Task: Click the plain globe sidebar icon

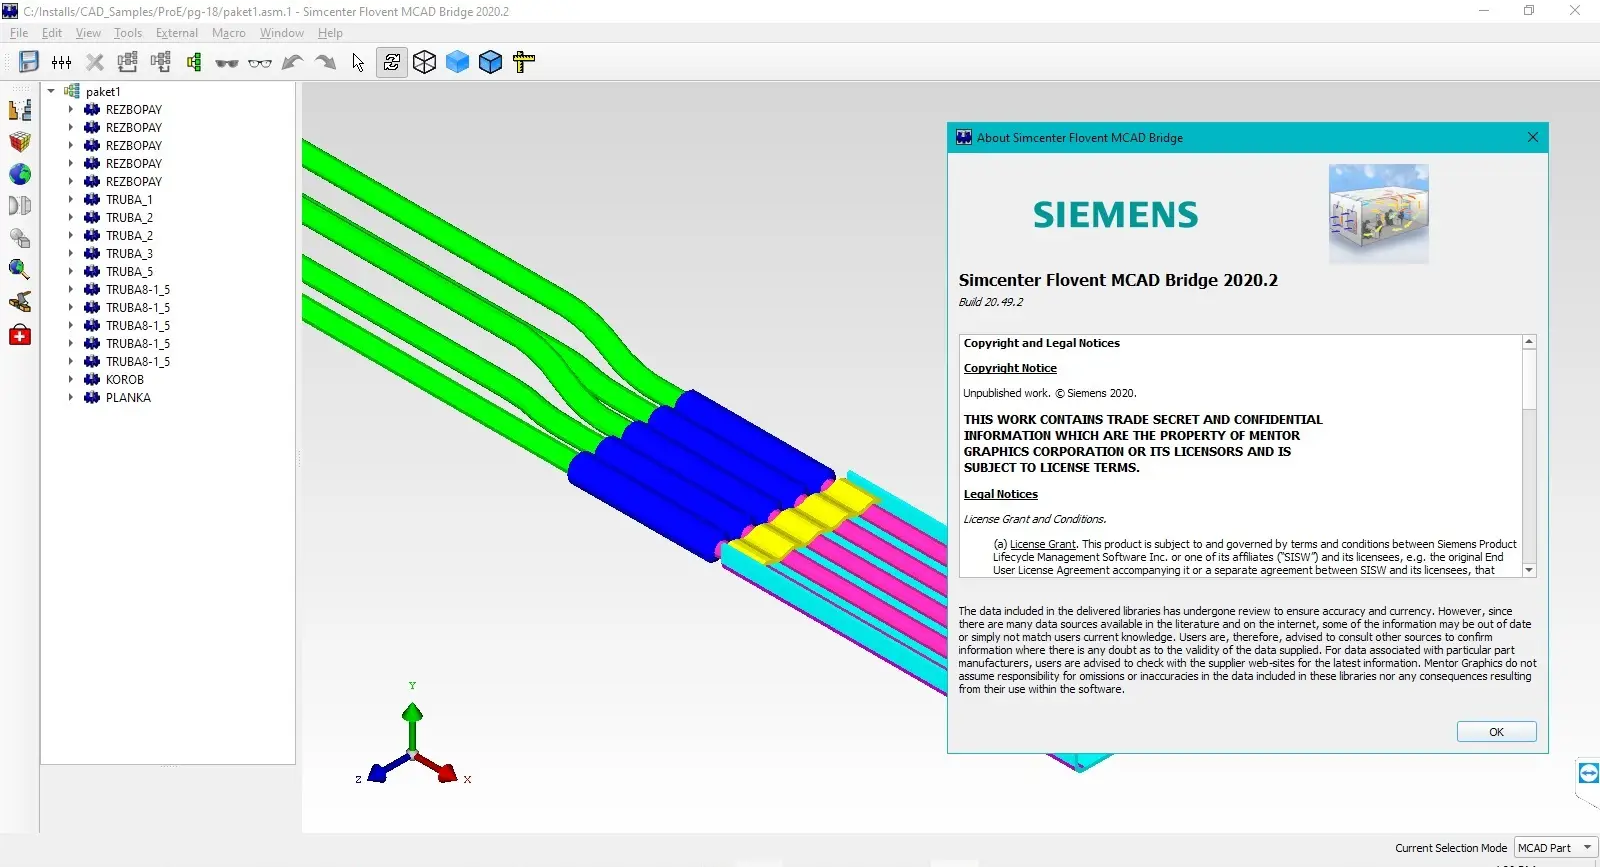Action: point(20,174)
